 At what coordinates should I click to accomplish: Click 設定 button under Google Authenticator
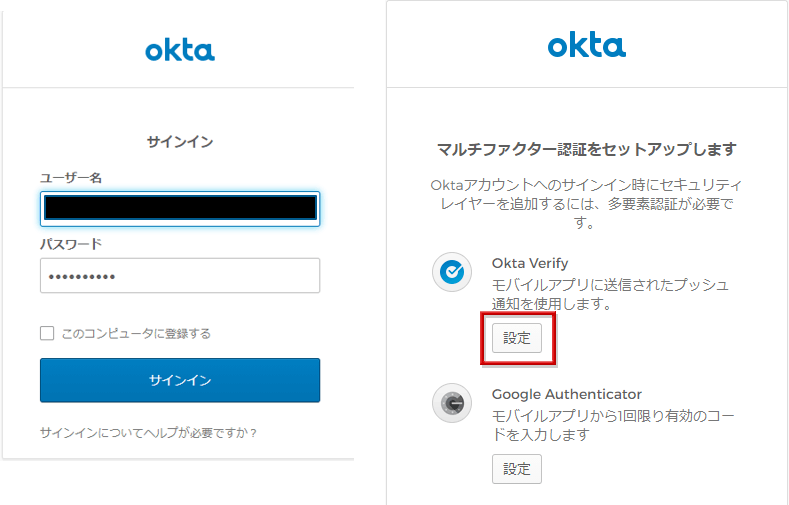coord(517,468)
